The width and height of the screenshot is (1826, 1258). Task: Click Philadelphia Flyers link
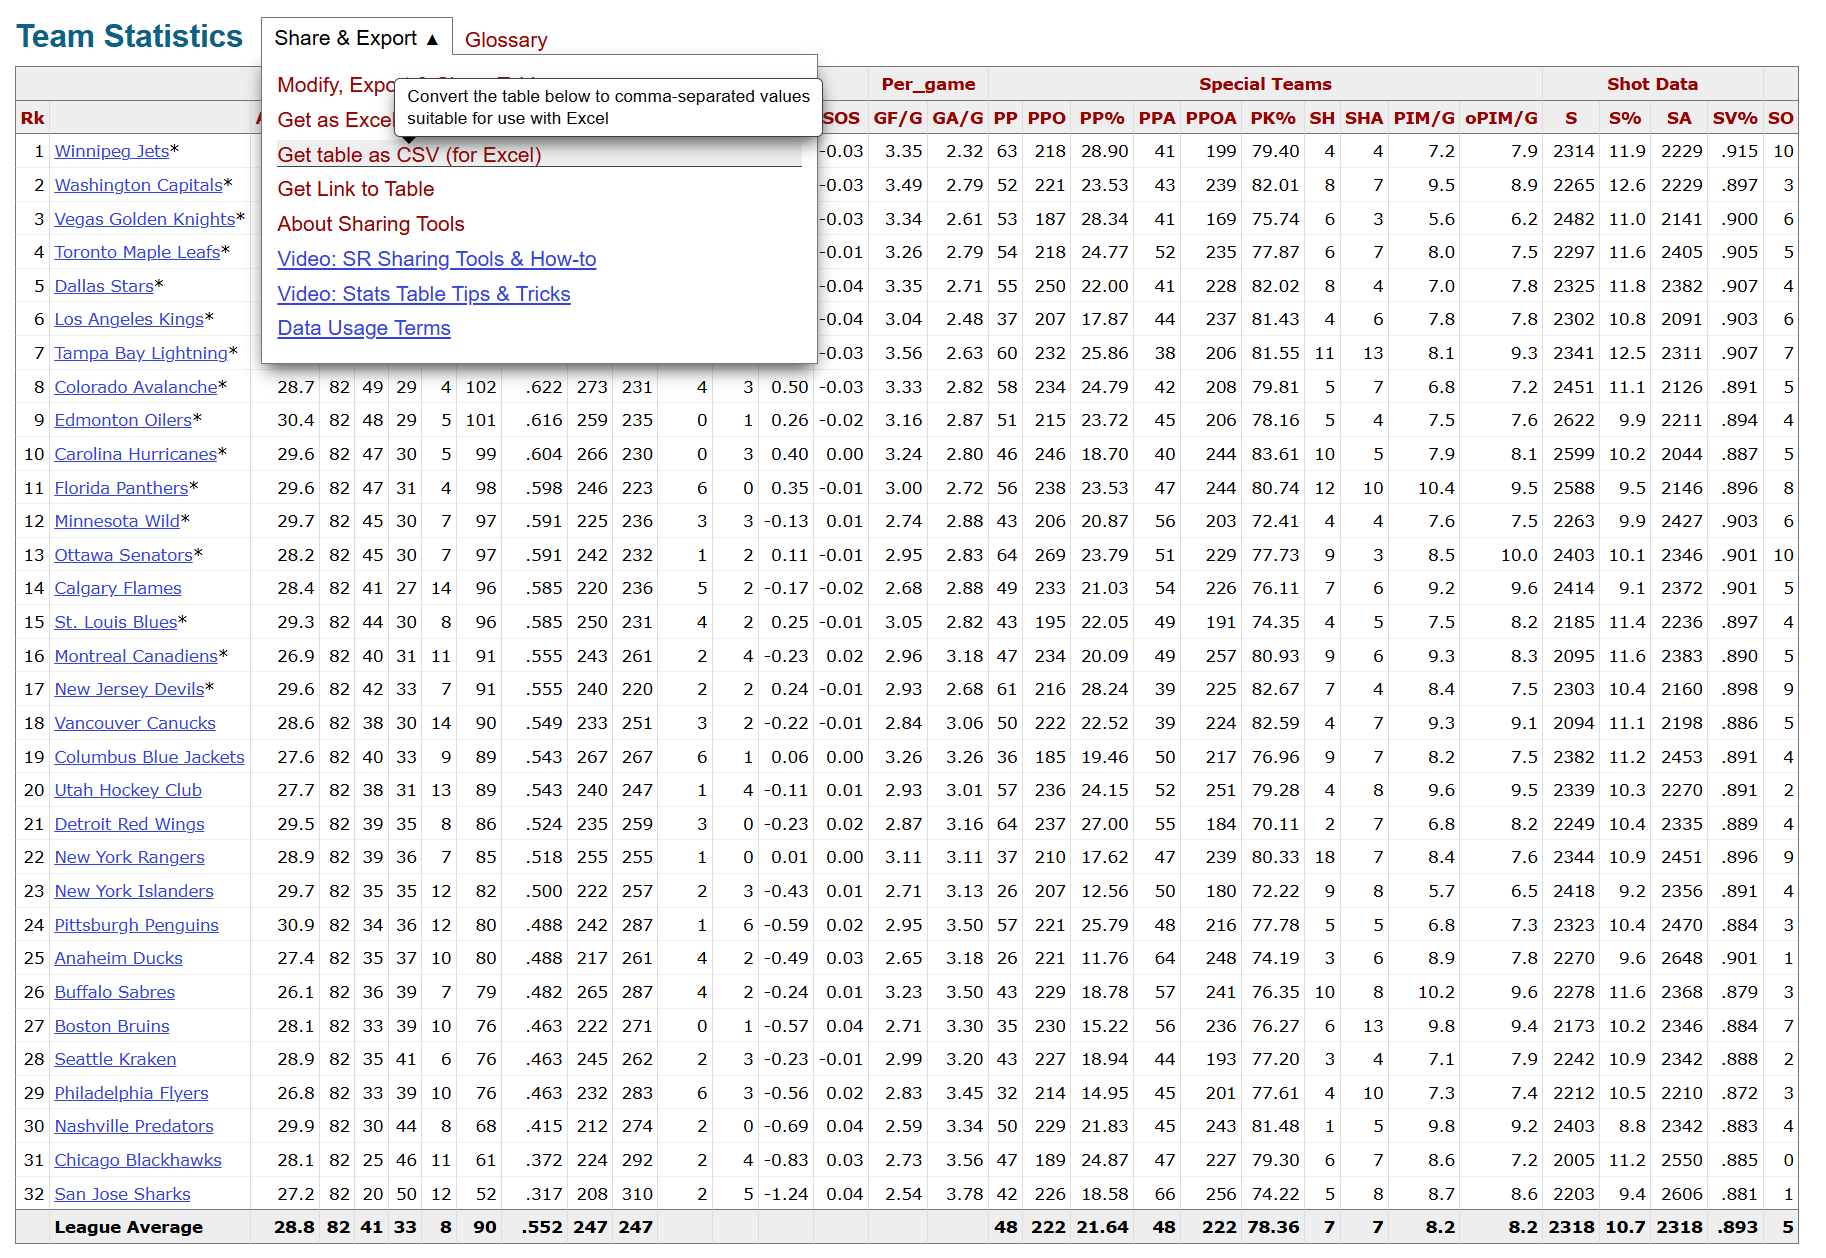(131, 1093)
